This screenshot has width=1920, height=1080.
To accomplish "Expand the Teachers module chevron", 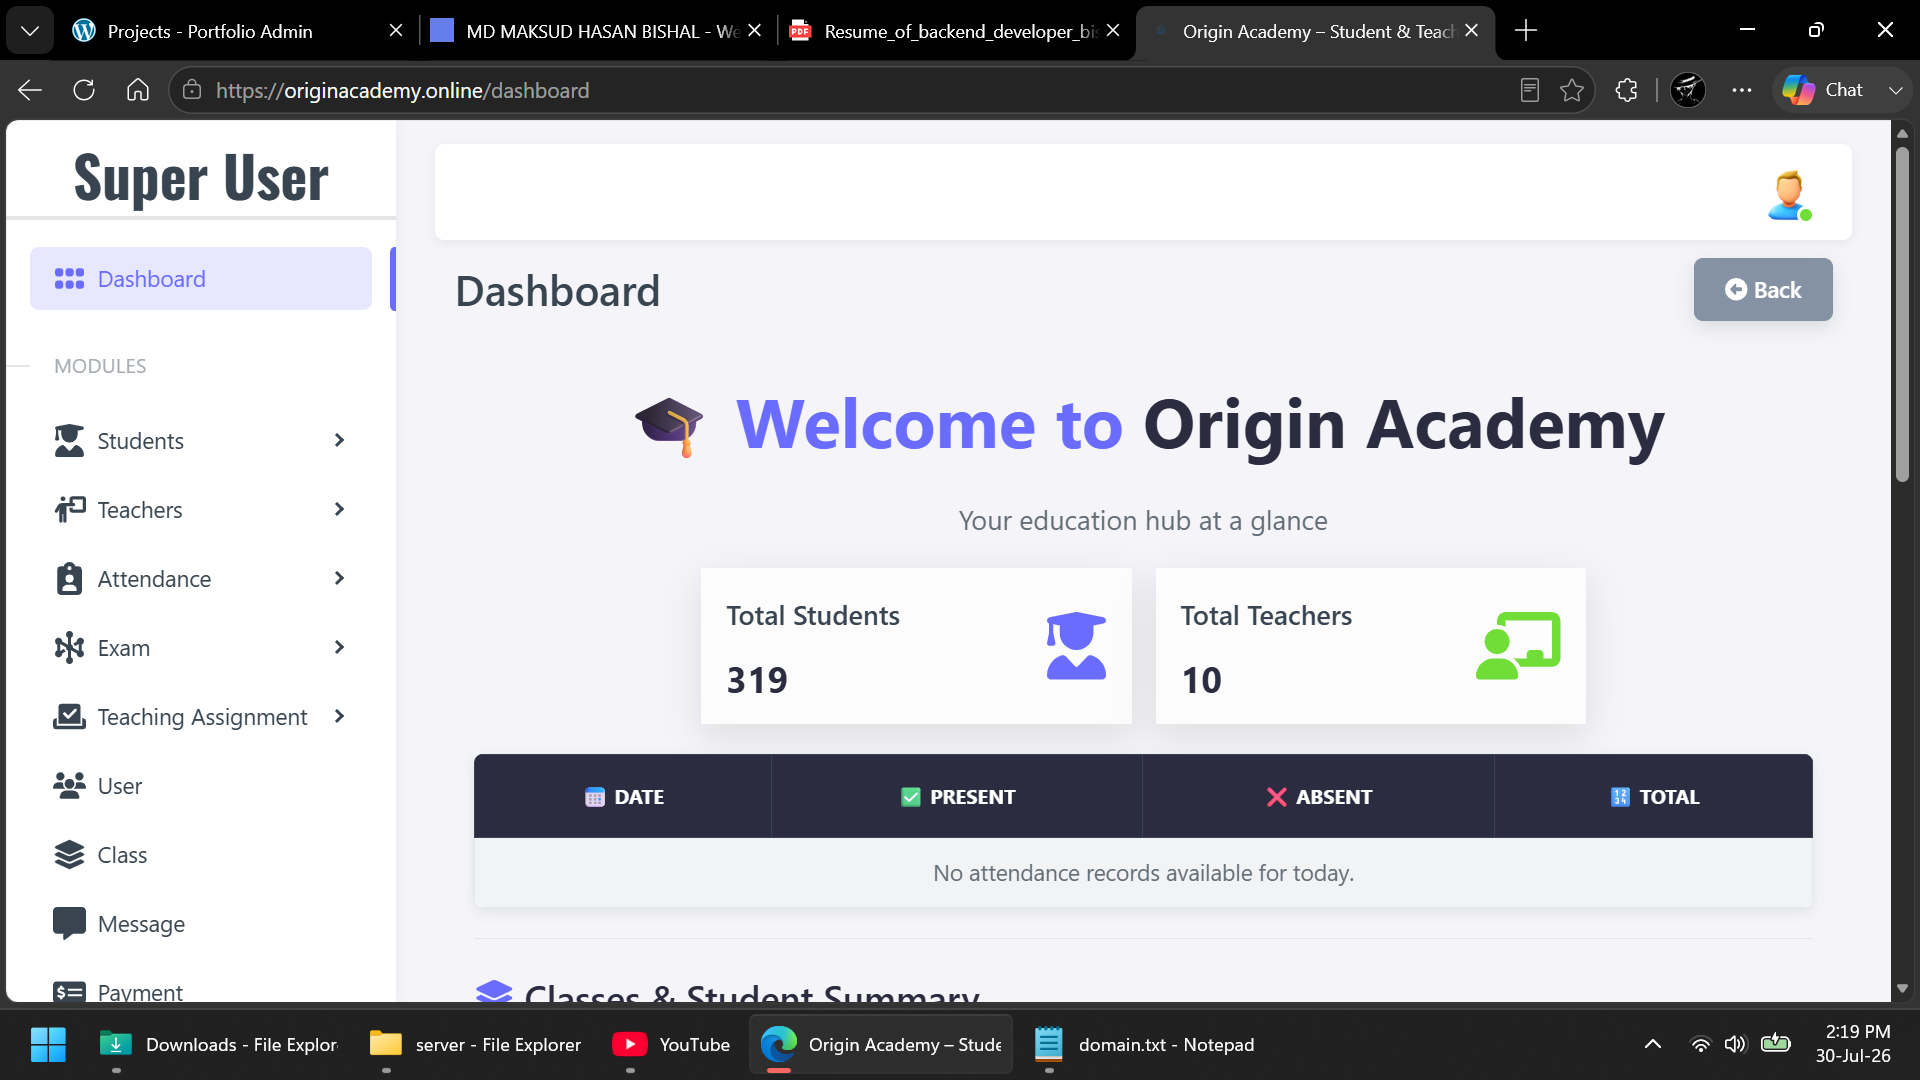I will click(339, 509).
